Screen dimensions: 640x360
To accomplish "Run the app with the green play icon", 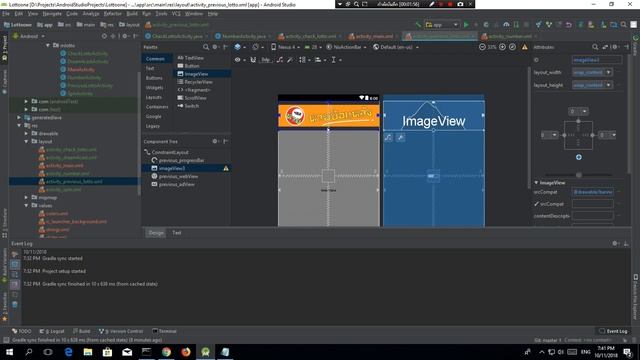I will pos(466,24).
